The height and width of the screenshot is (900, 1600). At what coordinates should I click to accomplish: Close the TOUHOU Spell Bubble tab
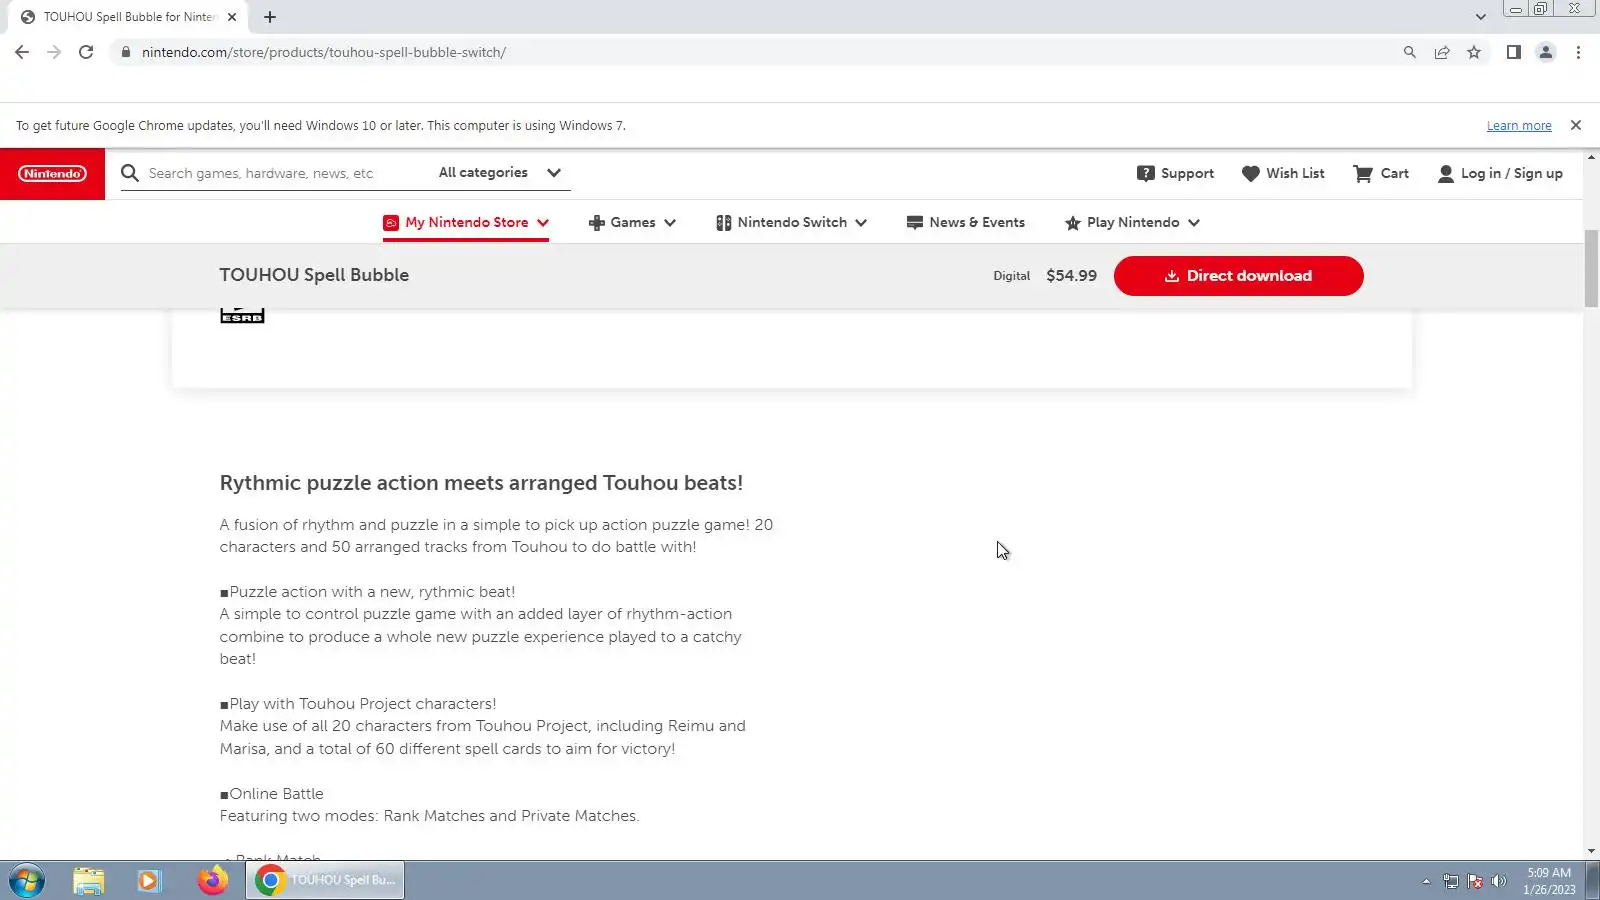232,17
